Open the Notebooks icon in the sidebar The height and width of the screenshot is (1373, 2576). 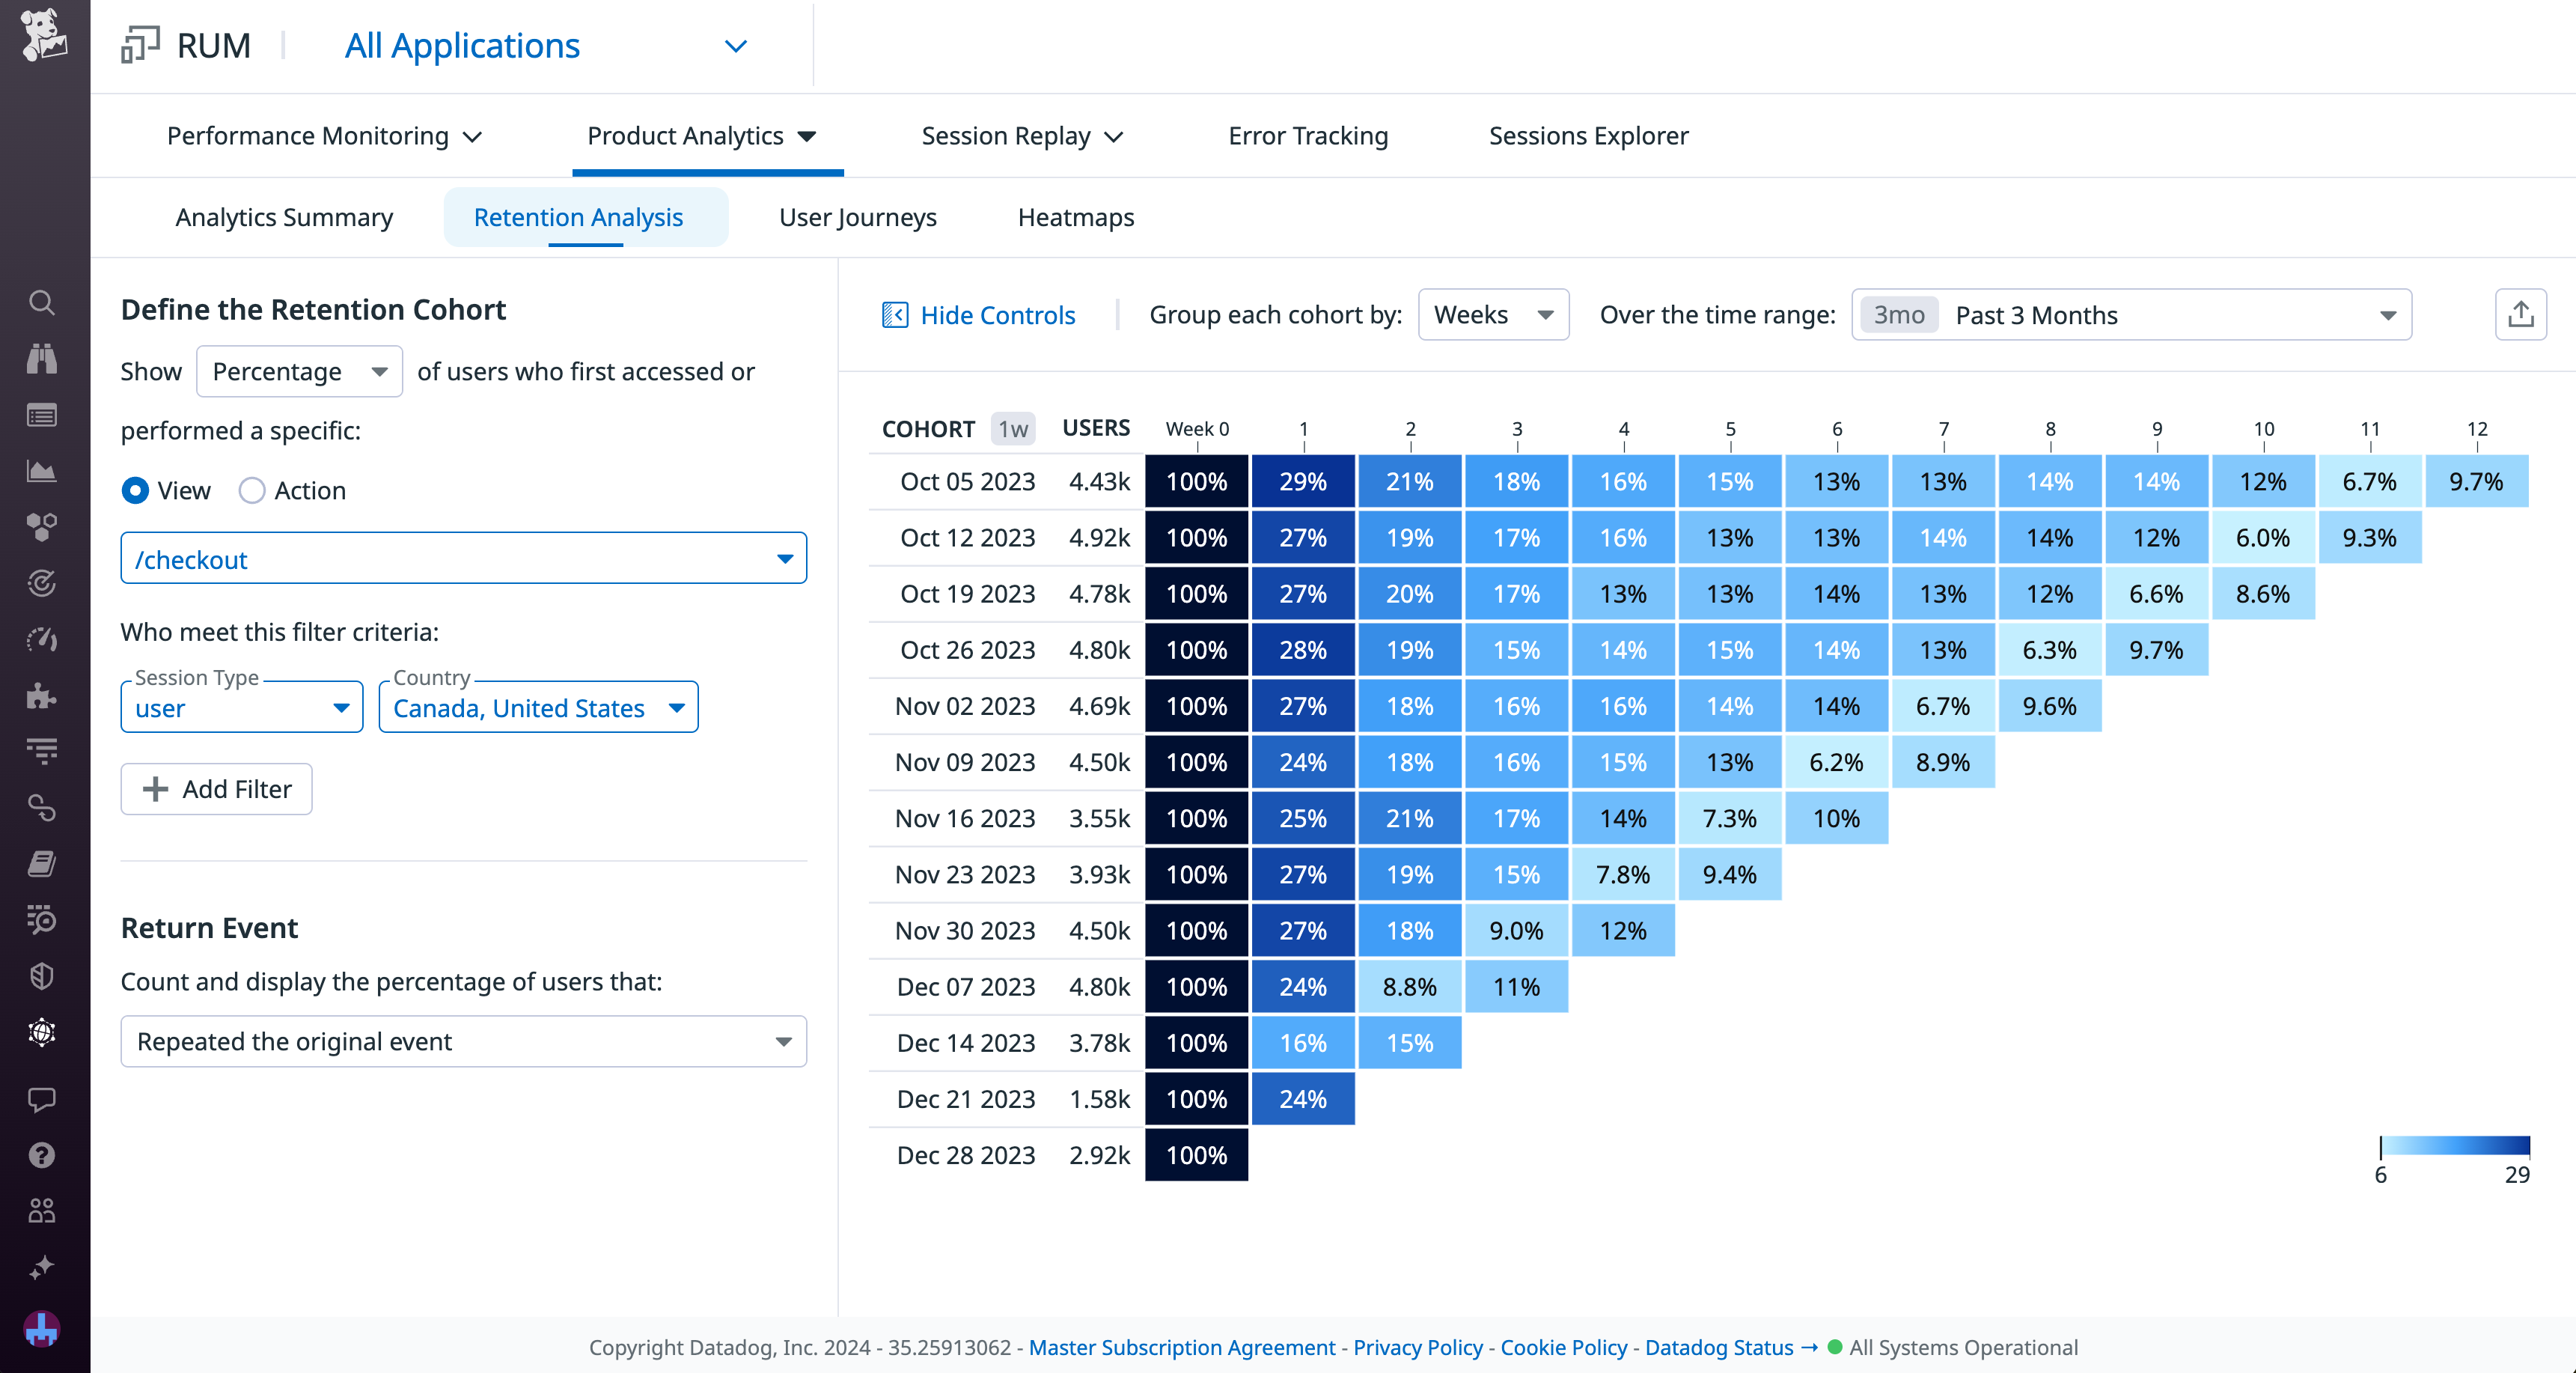click(x=42, y=864)
